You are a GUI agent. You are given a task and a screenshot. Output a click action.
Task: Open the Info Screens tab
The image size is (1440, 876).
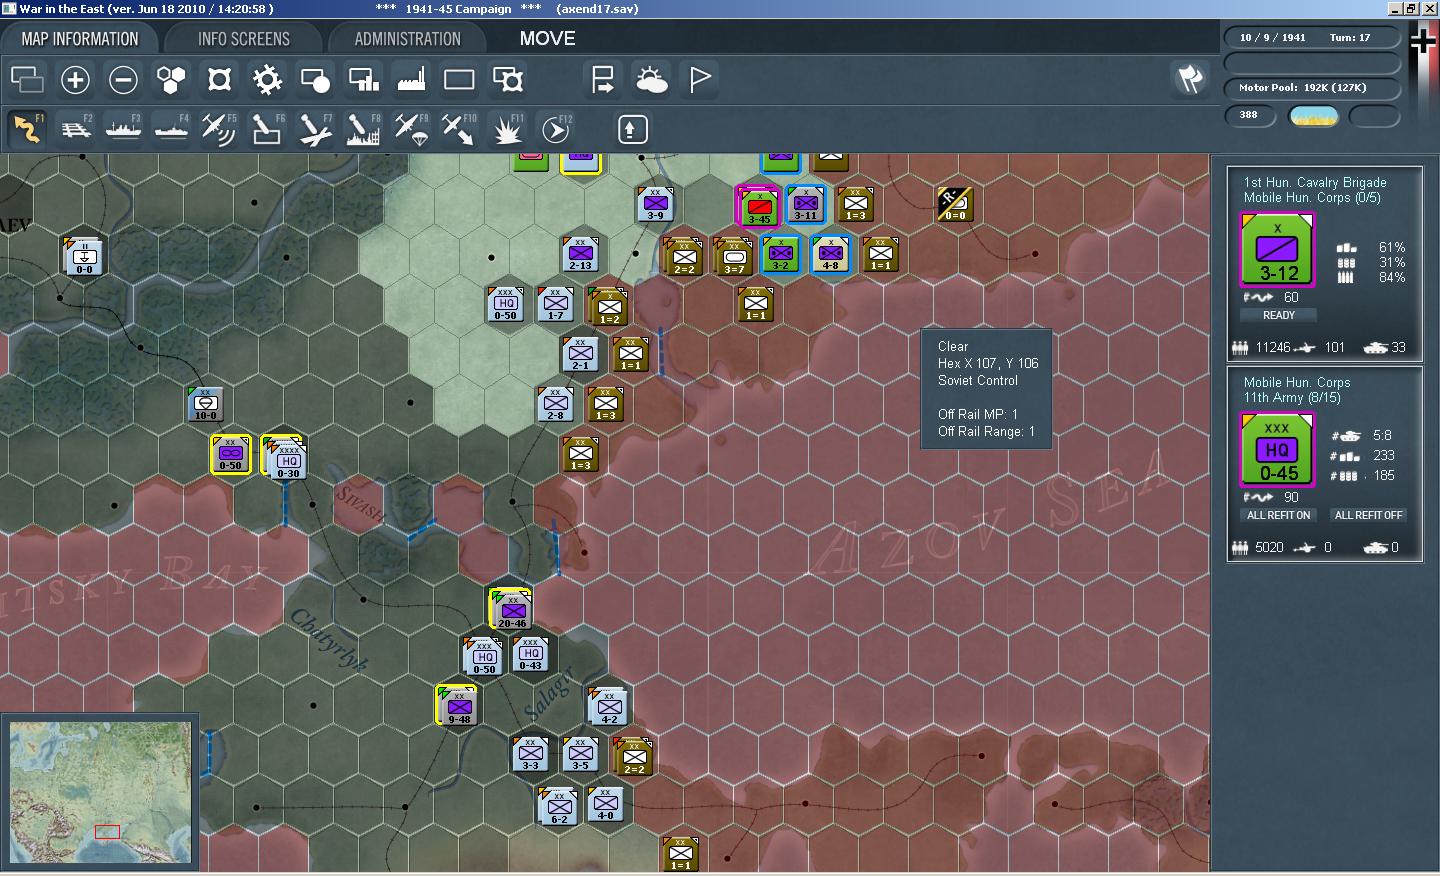(244, 39)
